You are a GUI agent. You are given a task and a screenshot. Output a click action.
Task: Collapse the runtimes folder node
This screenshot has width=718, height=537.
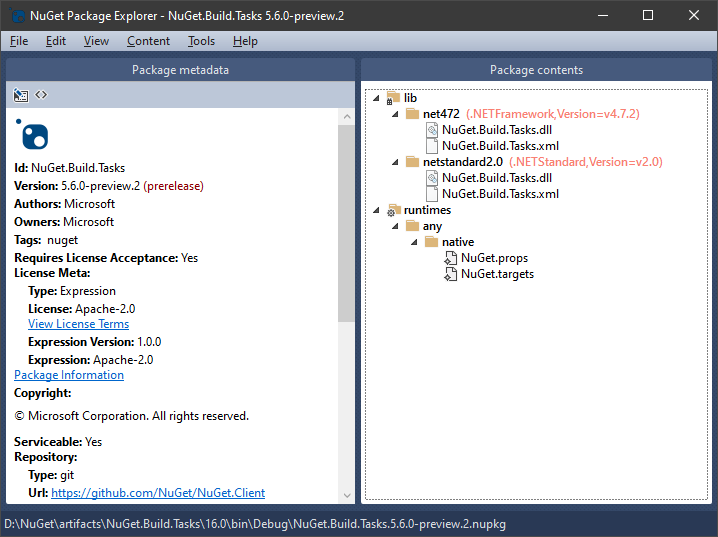tap(376, 210)
